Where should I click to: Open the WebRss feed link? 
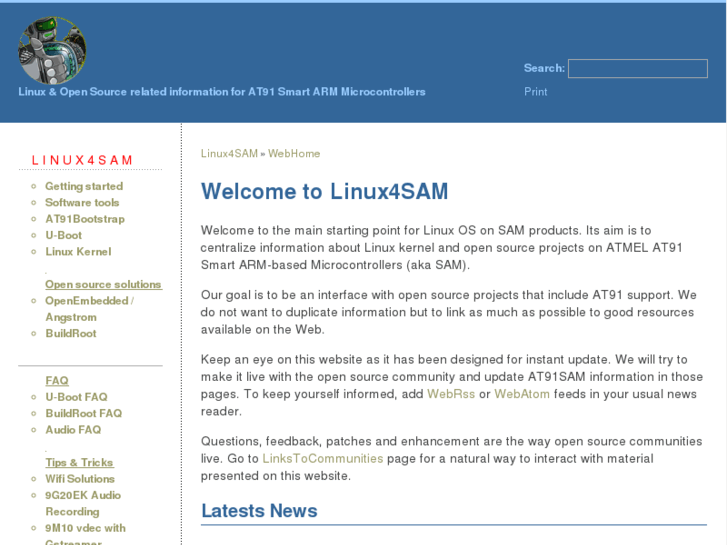(451, 394)
